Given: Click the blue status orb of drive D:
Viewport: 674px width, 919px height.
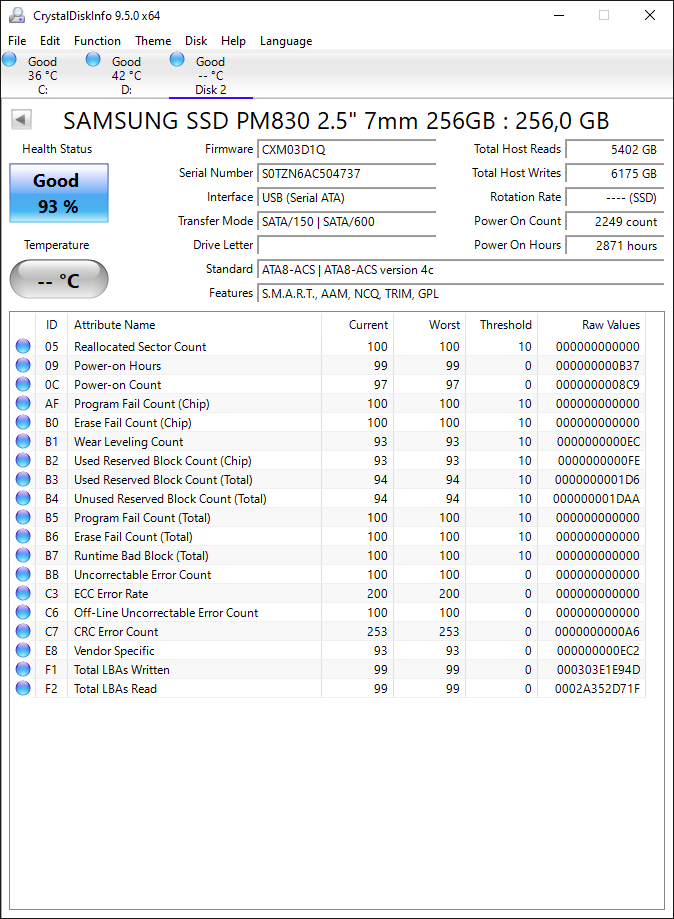Looking at the screenshot, I should [93, 59].
